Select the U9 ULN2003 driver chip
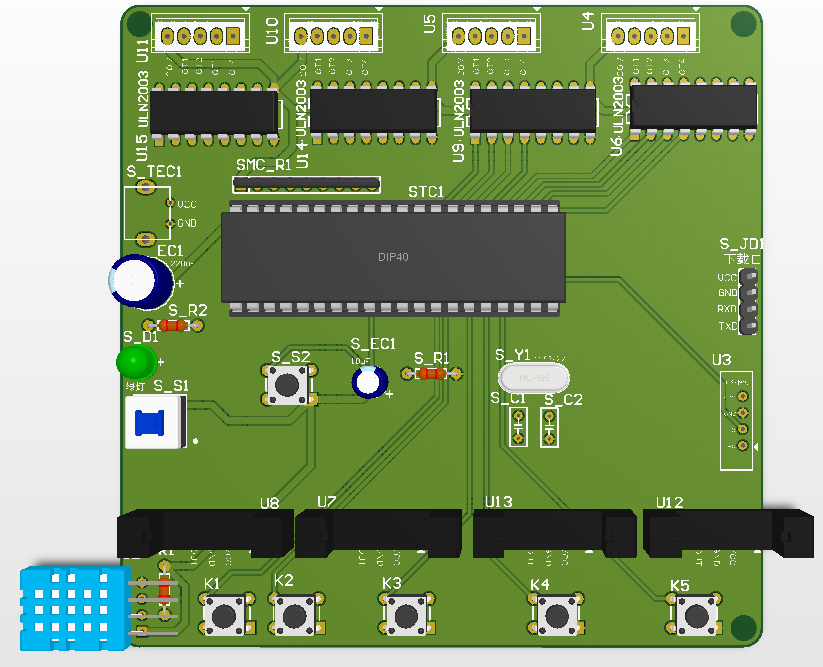 533,111
